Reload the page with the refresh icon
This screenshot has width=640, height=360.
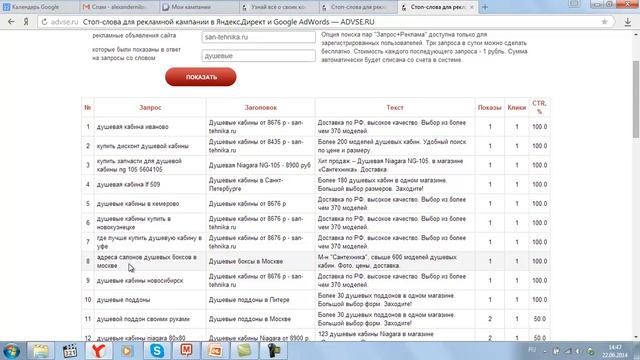click(x=44, y=22)
